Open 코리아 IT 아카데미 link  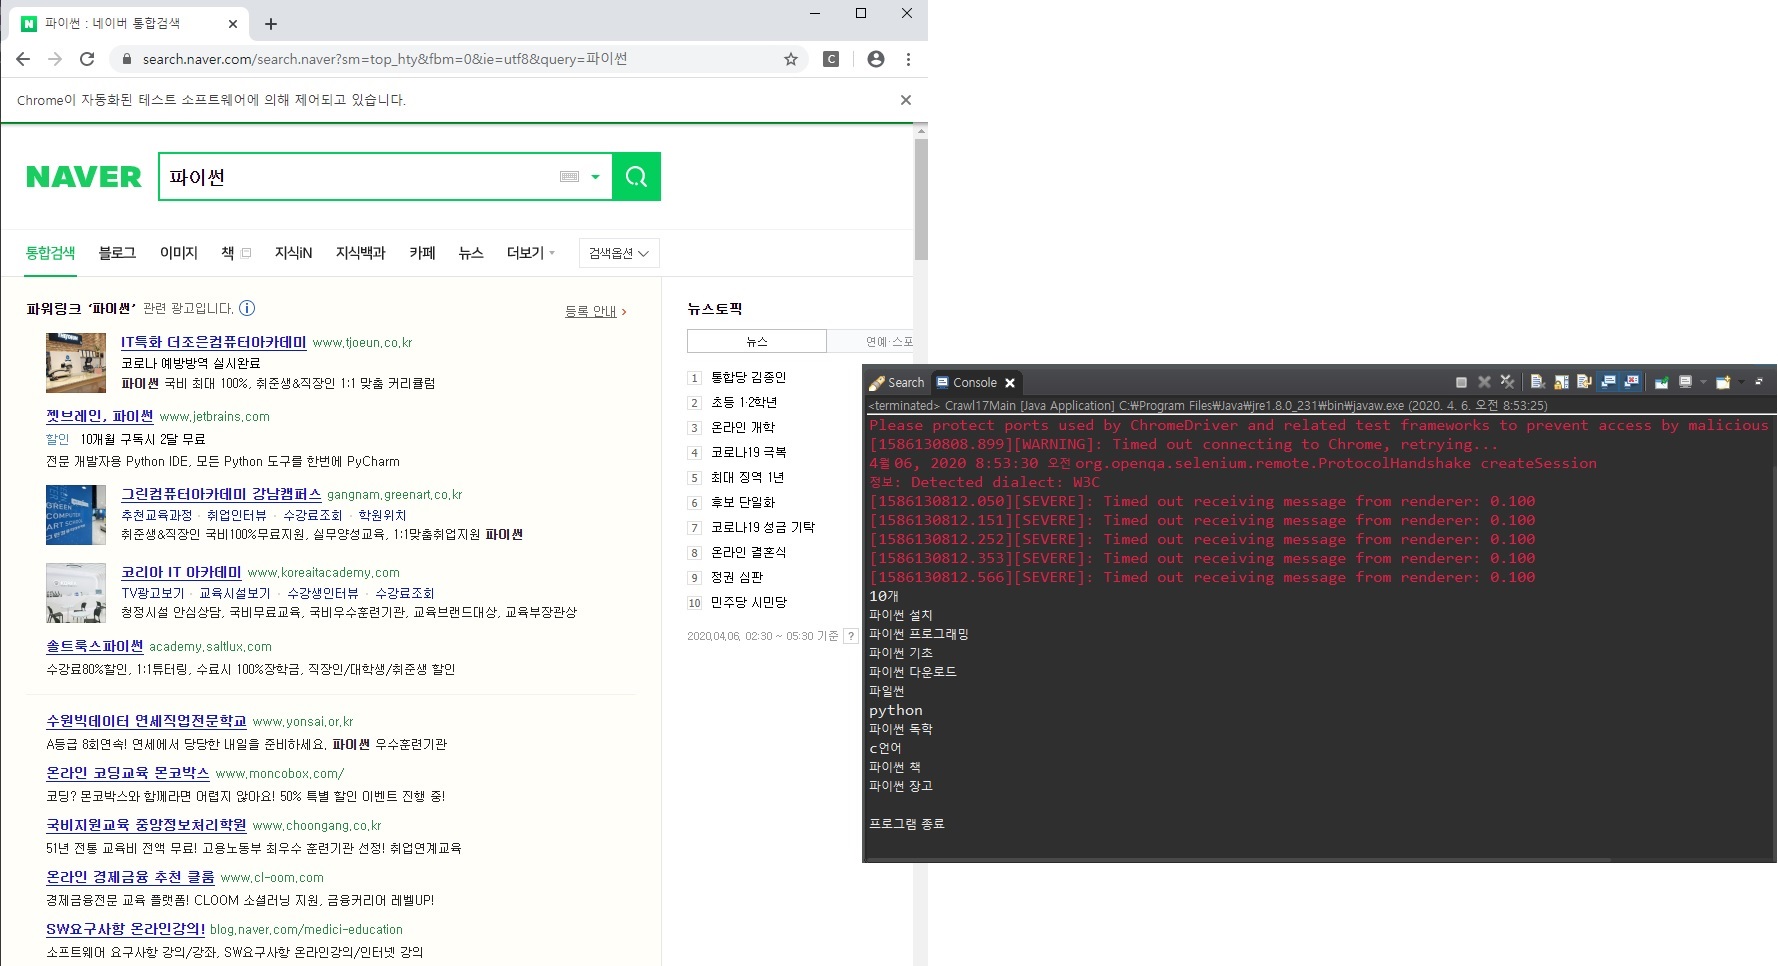coord(181,572)
